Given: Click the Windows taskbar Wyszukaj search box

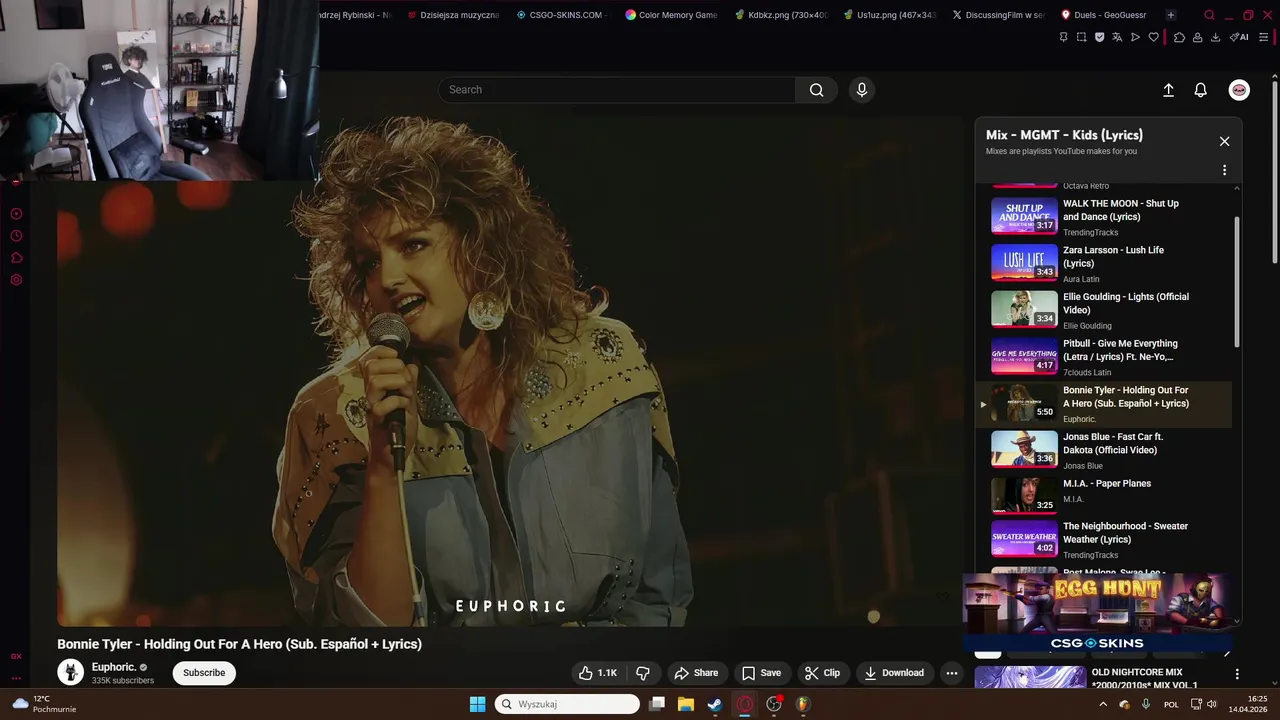Looking at the screenshot, I should click(567, 704).
